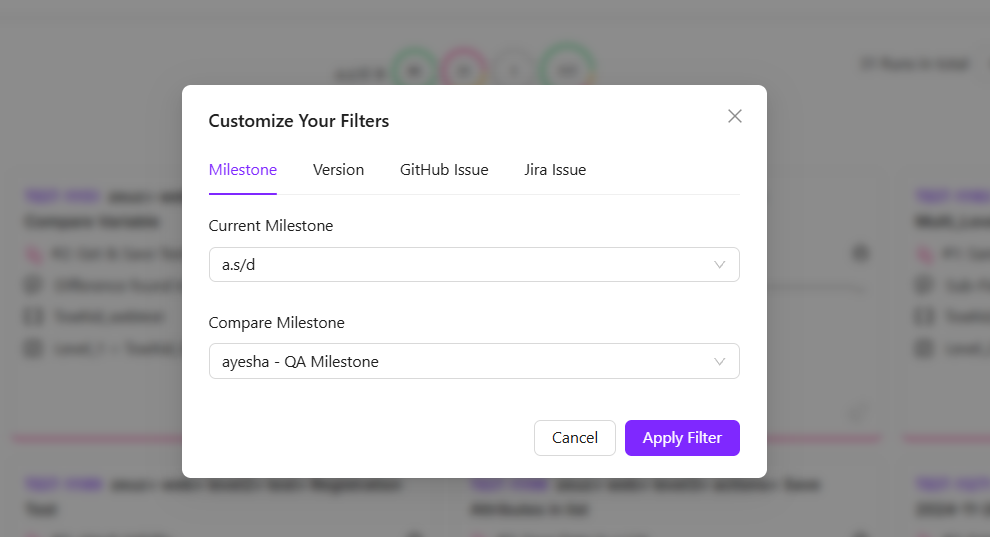This screenshot has height=537, width=990.
Task: Expand the Compare Milestone dropdown arrow
Action: (x=720, y=362)
